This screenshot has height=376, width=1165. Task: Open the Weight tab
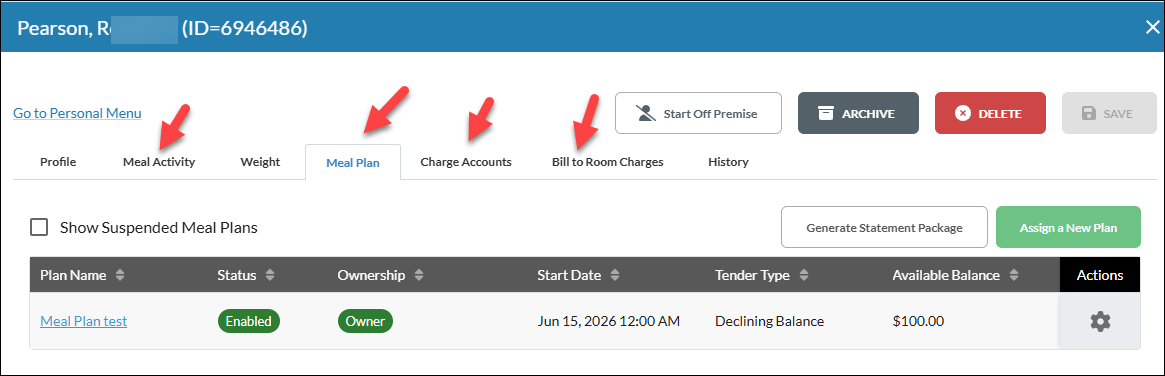[x=260, y=162]
